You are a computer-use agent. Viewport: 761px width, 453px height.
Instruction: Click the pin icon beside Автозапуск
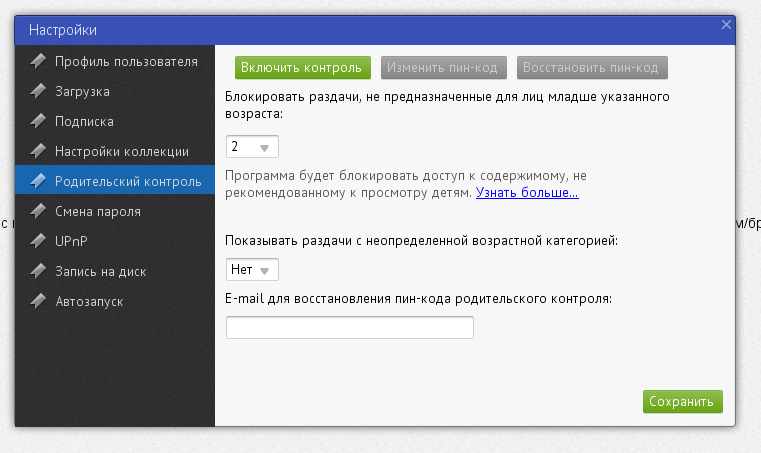point(38,301)
